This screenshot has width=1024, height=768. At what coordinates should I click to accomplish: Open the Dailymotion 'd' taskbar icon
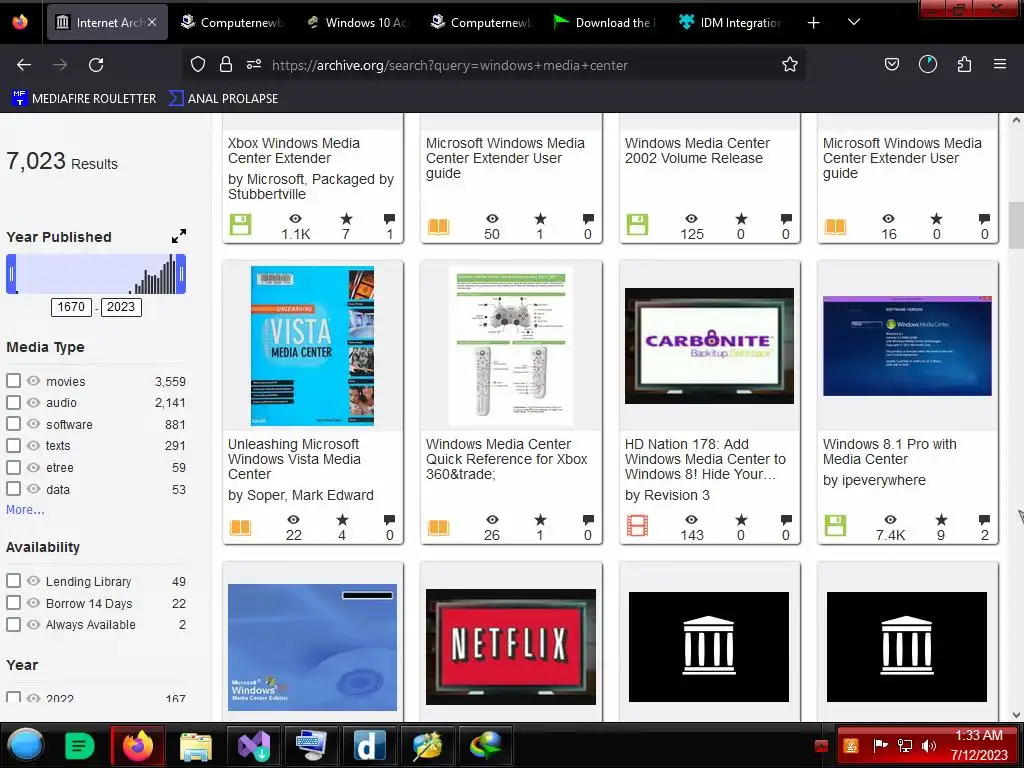(370, 746)
